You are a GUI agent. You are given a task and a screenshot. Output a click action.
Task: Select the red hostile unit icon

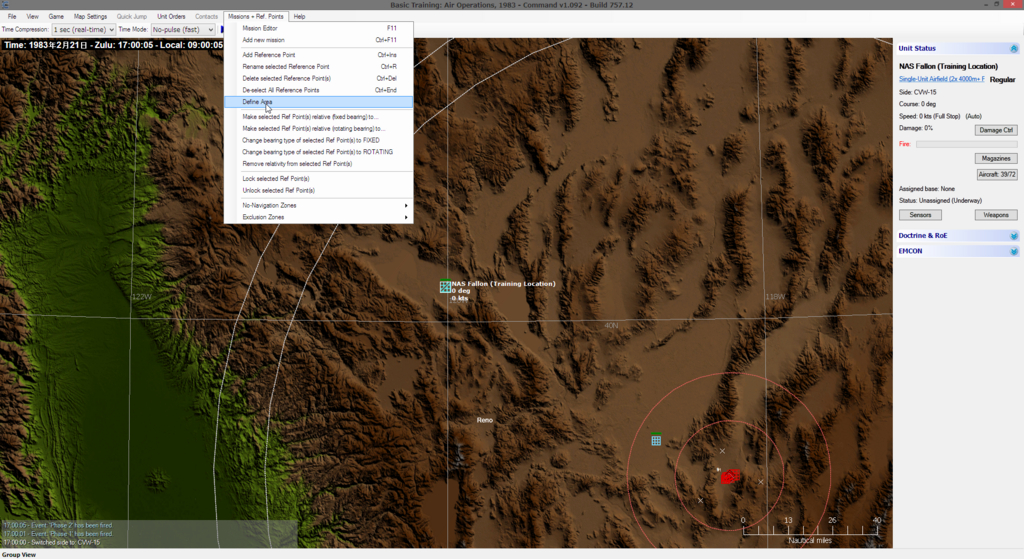point(730,477)
